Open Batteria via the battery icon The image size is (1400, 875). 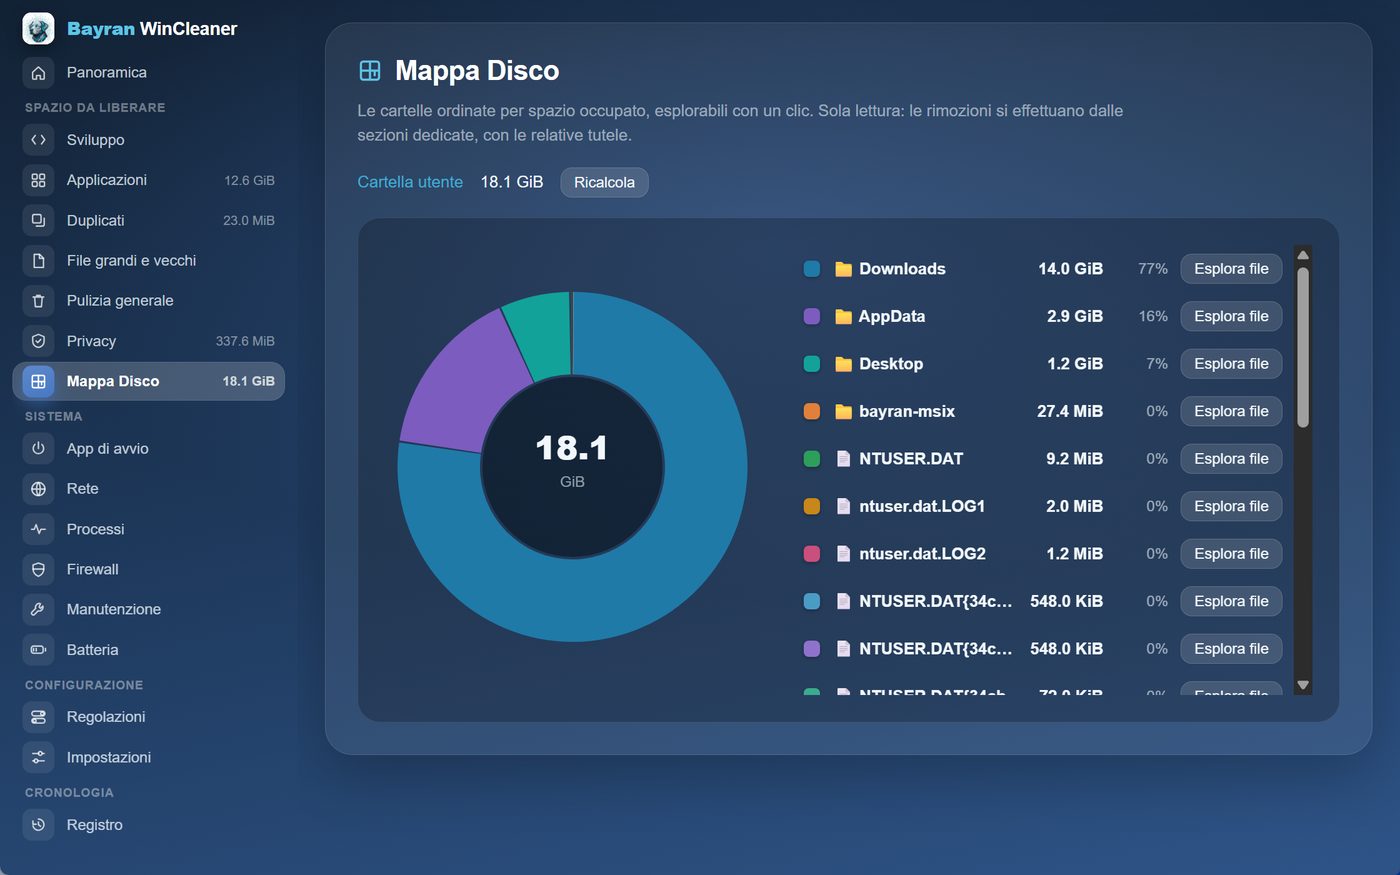pyautogui.click(x=38, y=650)
